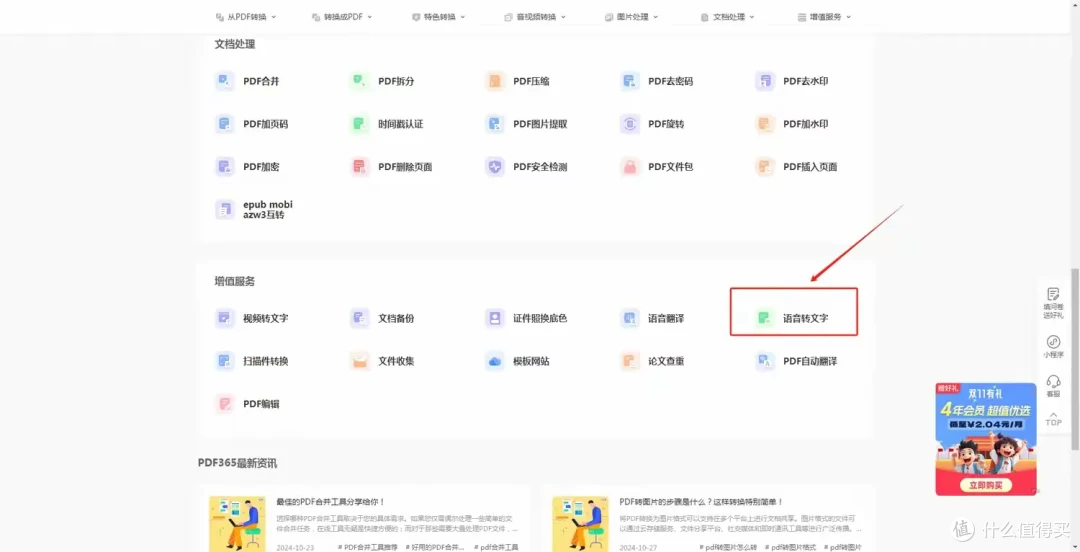Select the PDF压缩 icon
Image resolution: width=1080 pixels, height=552 pixels.
pyautogui.click(x=495, y=81)
